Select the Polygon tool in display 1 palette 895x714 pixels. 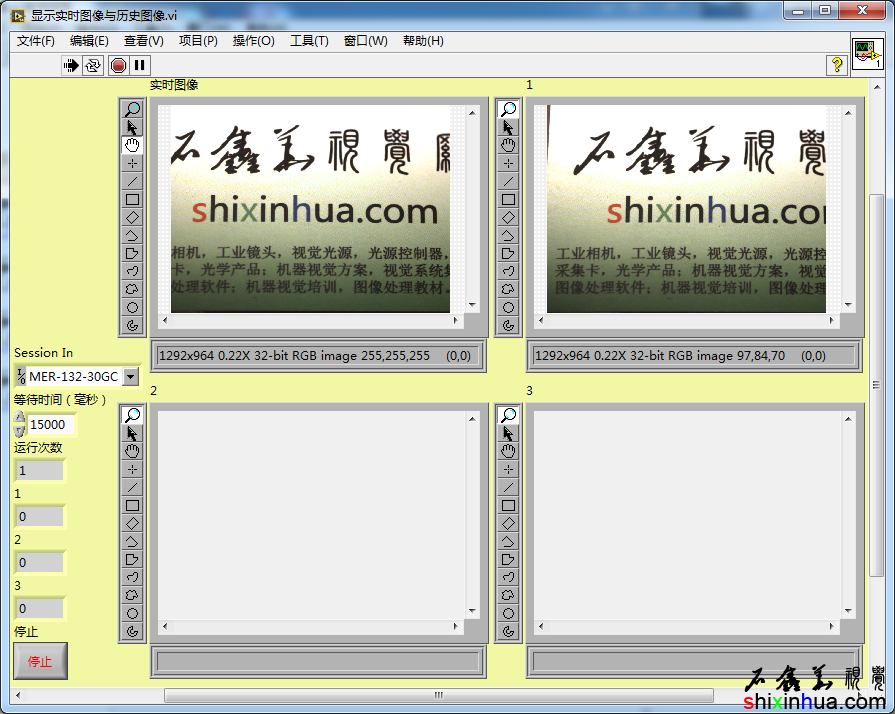click(x=509, y=253)
